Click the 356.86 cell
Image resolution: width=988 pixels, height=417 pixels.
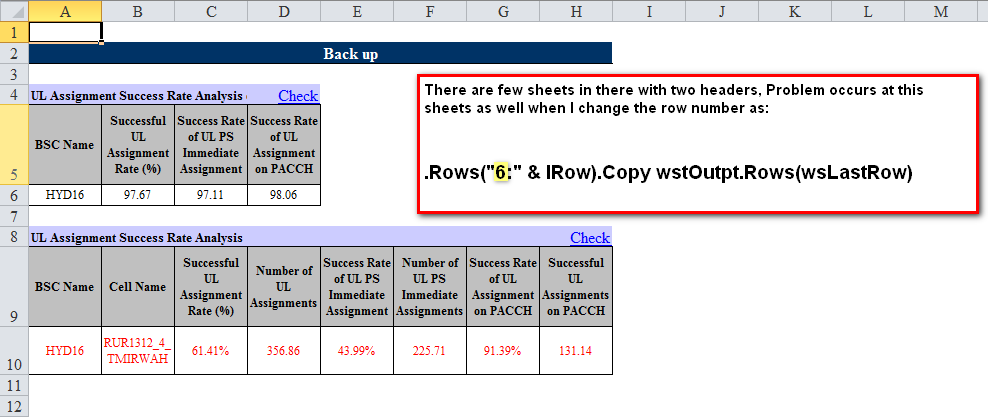click(x=284, y=351)
